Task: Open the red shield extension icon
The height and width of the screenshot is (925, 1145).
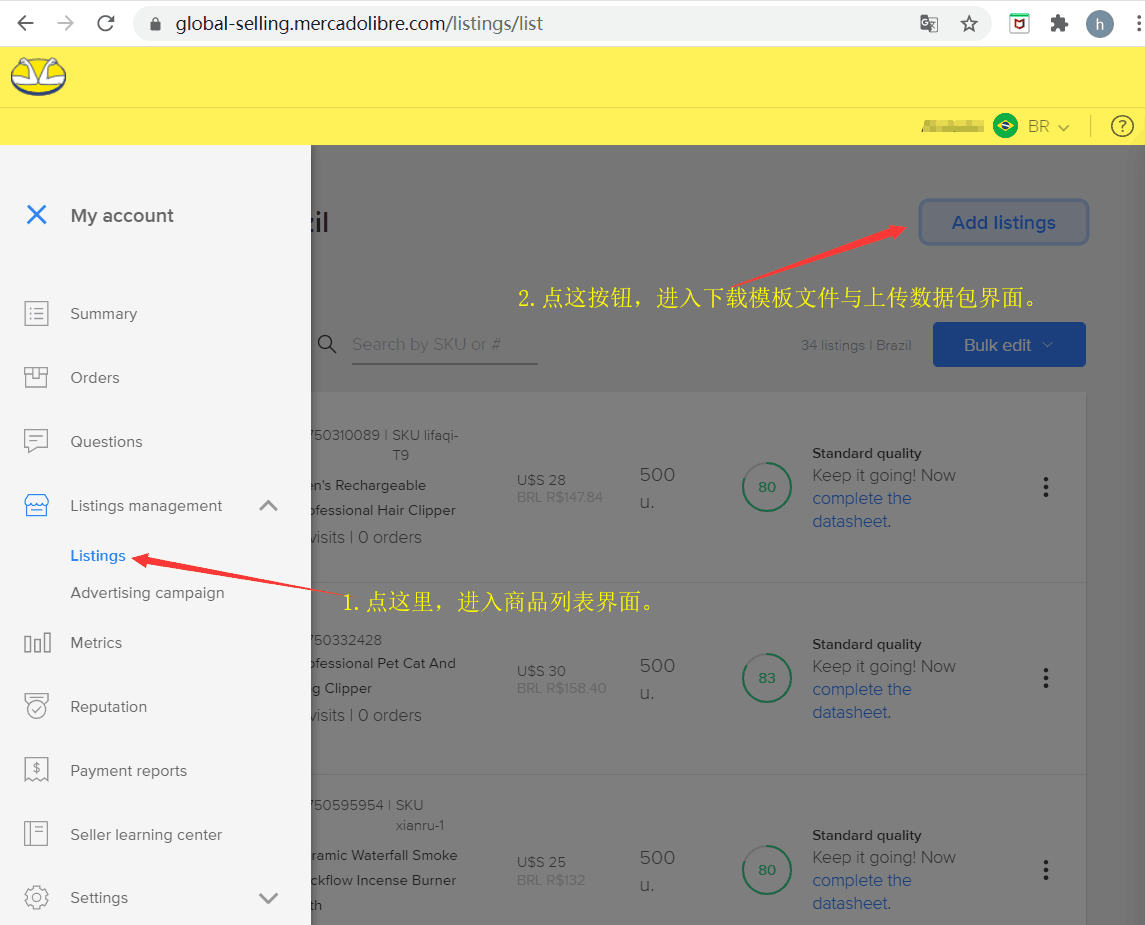Action: pyautogui.click(x=1019, y=23)
